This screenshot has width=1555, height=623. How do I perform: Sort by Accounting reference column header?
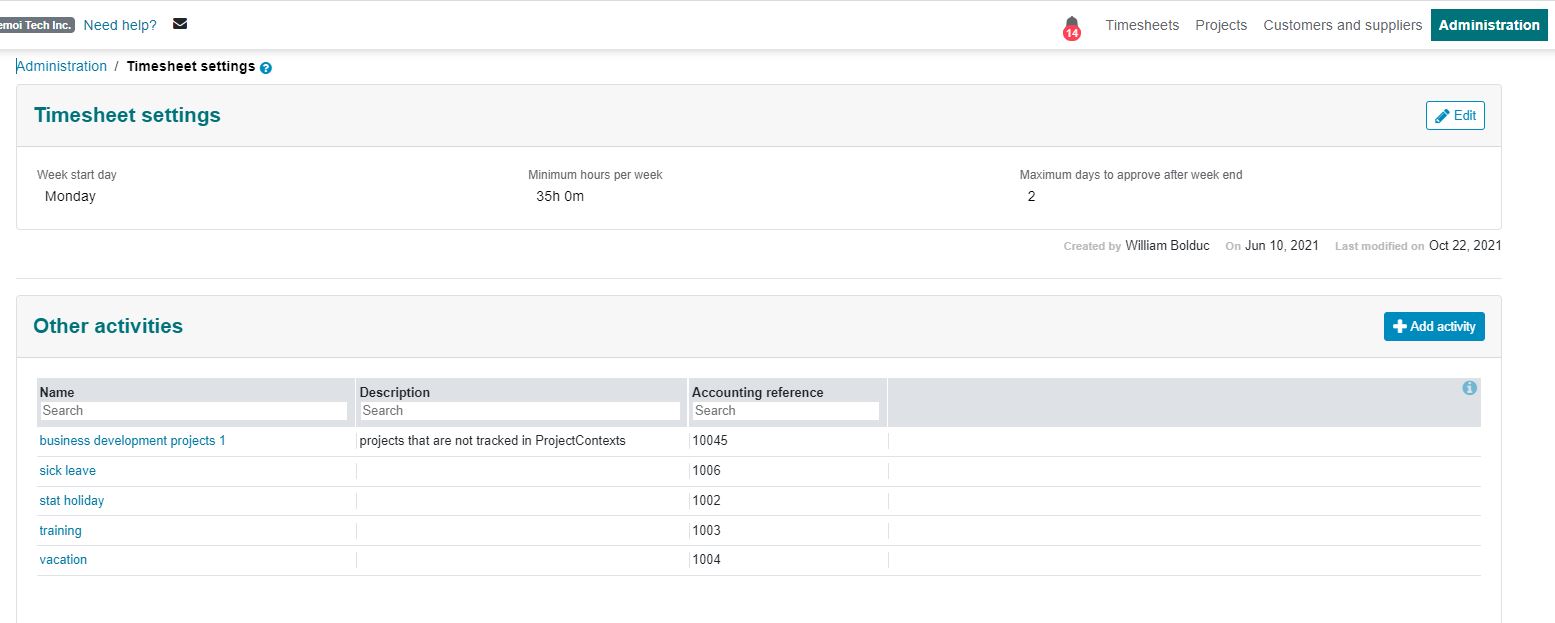tap(757, 393)
